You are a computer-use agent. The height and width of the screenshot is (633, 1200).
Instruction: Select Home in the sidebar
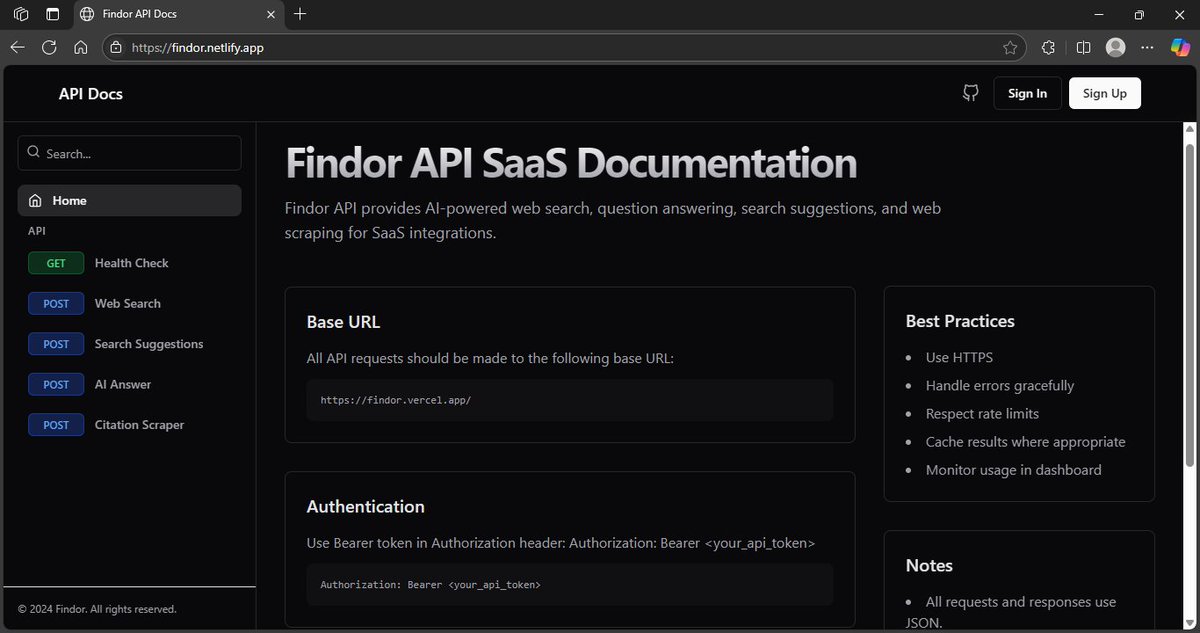click(129, 201)
